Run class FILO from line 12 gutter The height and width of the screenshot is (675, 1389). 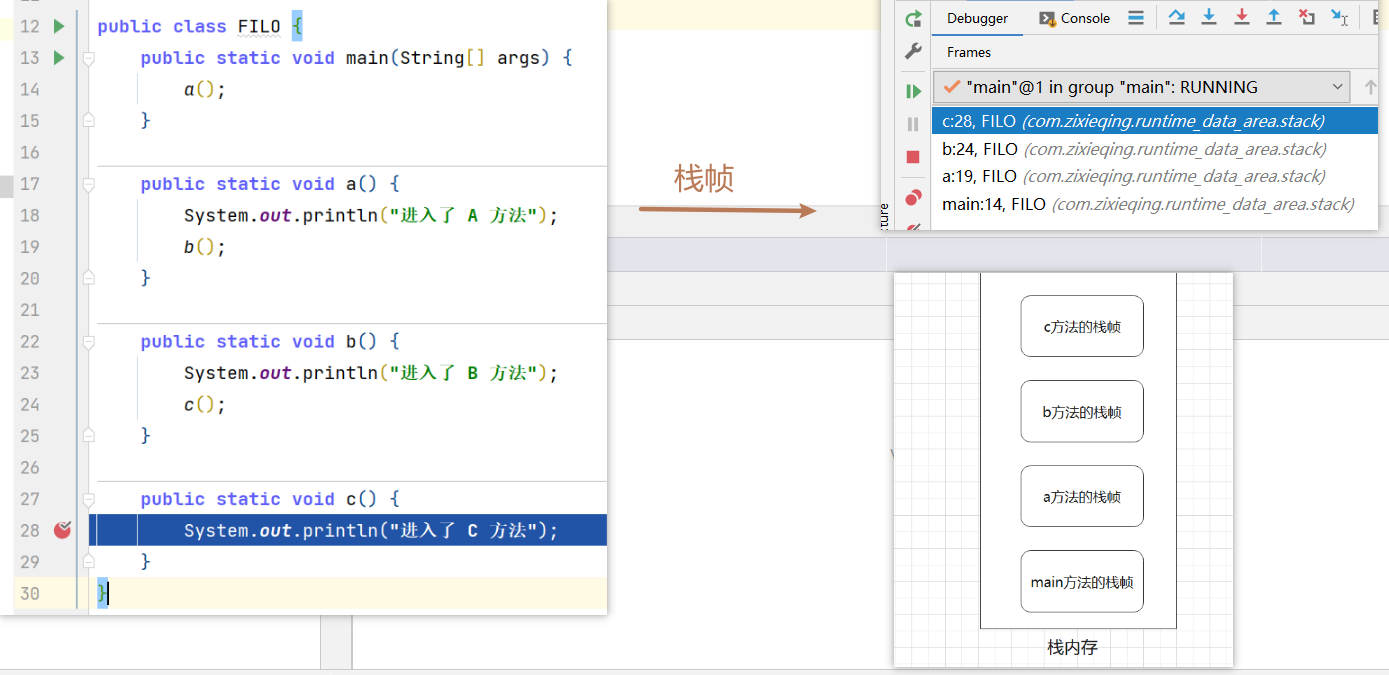click(59, 26)
